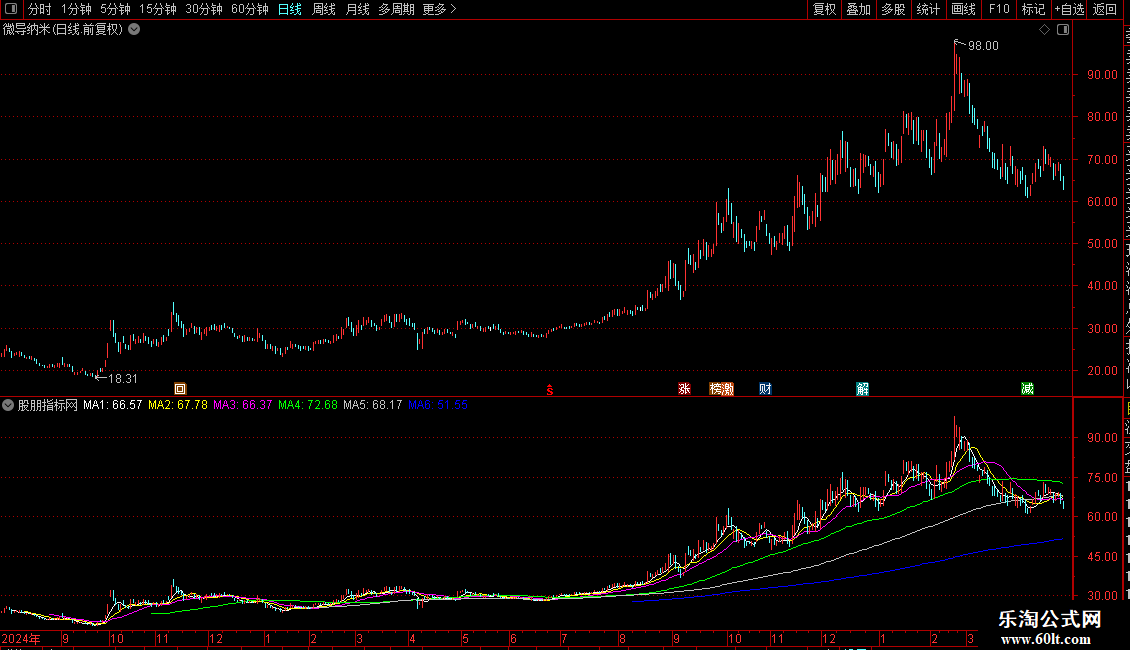Open the red S event marker
The height and width of the screenshot is (650, 1130).
click(550, 390)
